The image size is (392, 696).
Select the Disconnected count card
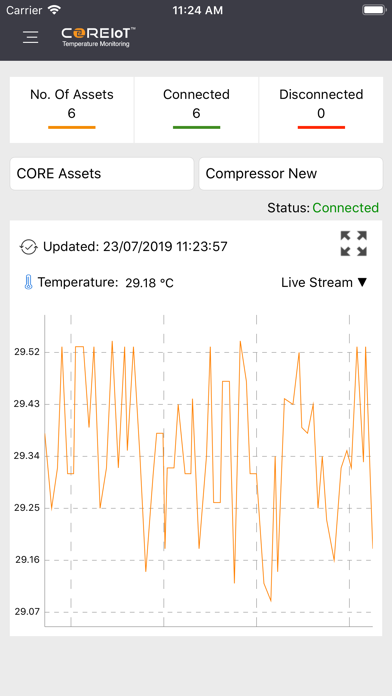coord(321,110)
